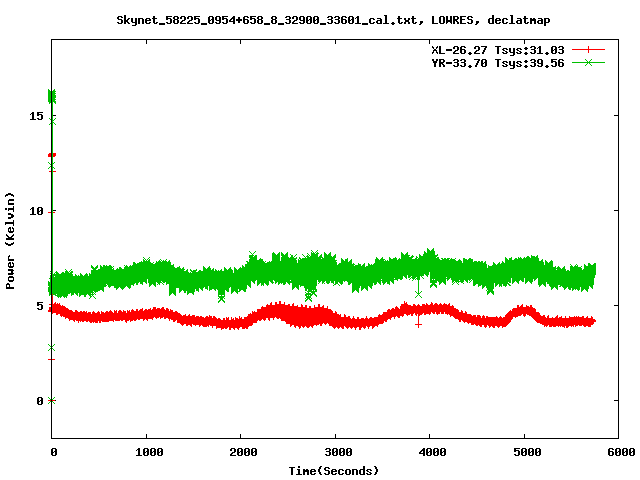The width and height of the screenshot is (640, 480).
Task: Click the plot title Skynet_58225_0954+658 text
Action: coord(333,20)
